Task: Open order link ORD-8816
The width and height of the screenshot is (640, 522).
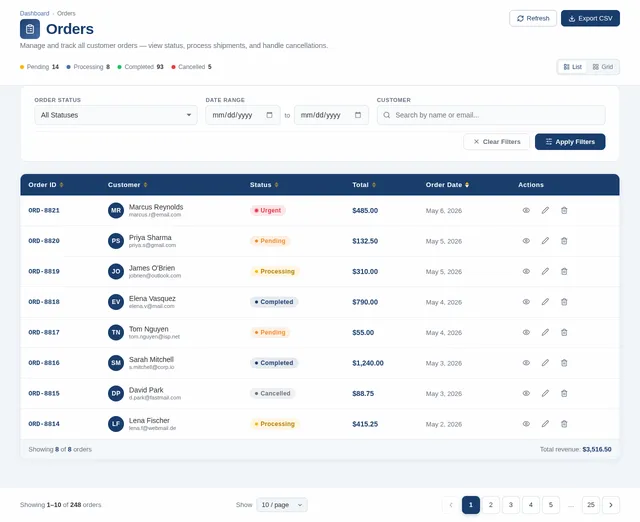Action: [44, 363]
